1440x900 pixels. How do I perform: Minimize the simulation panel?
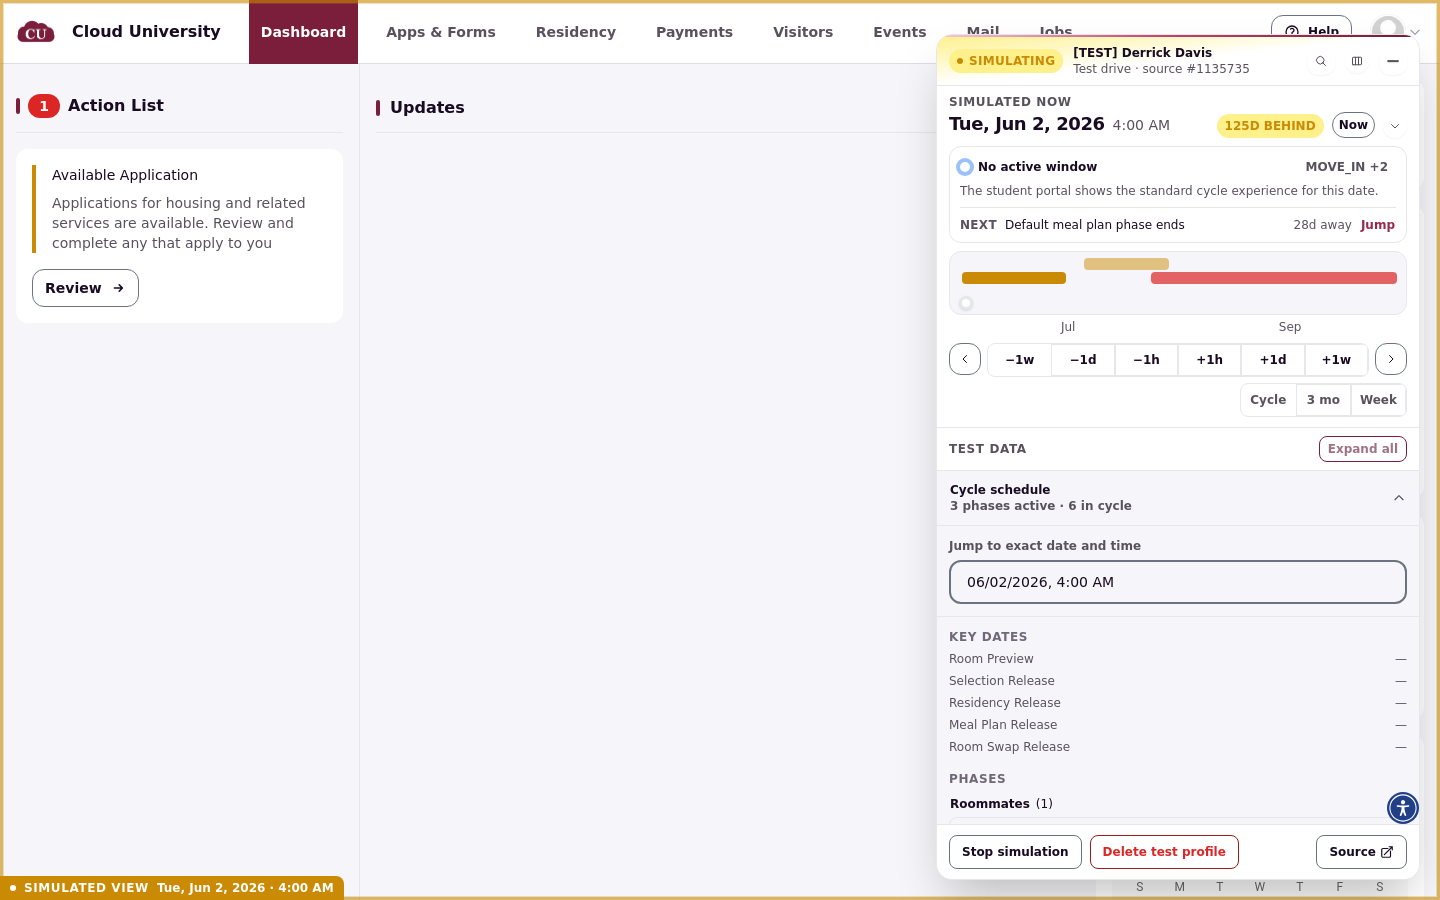[1393, 61]
